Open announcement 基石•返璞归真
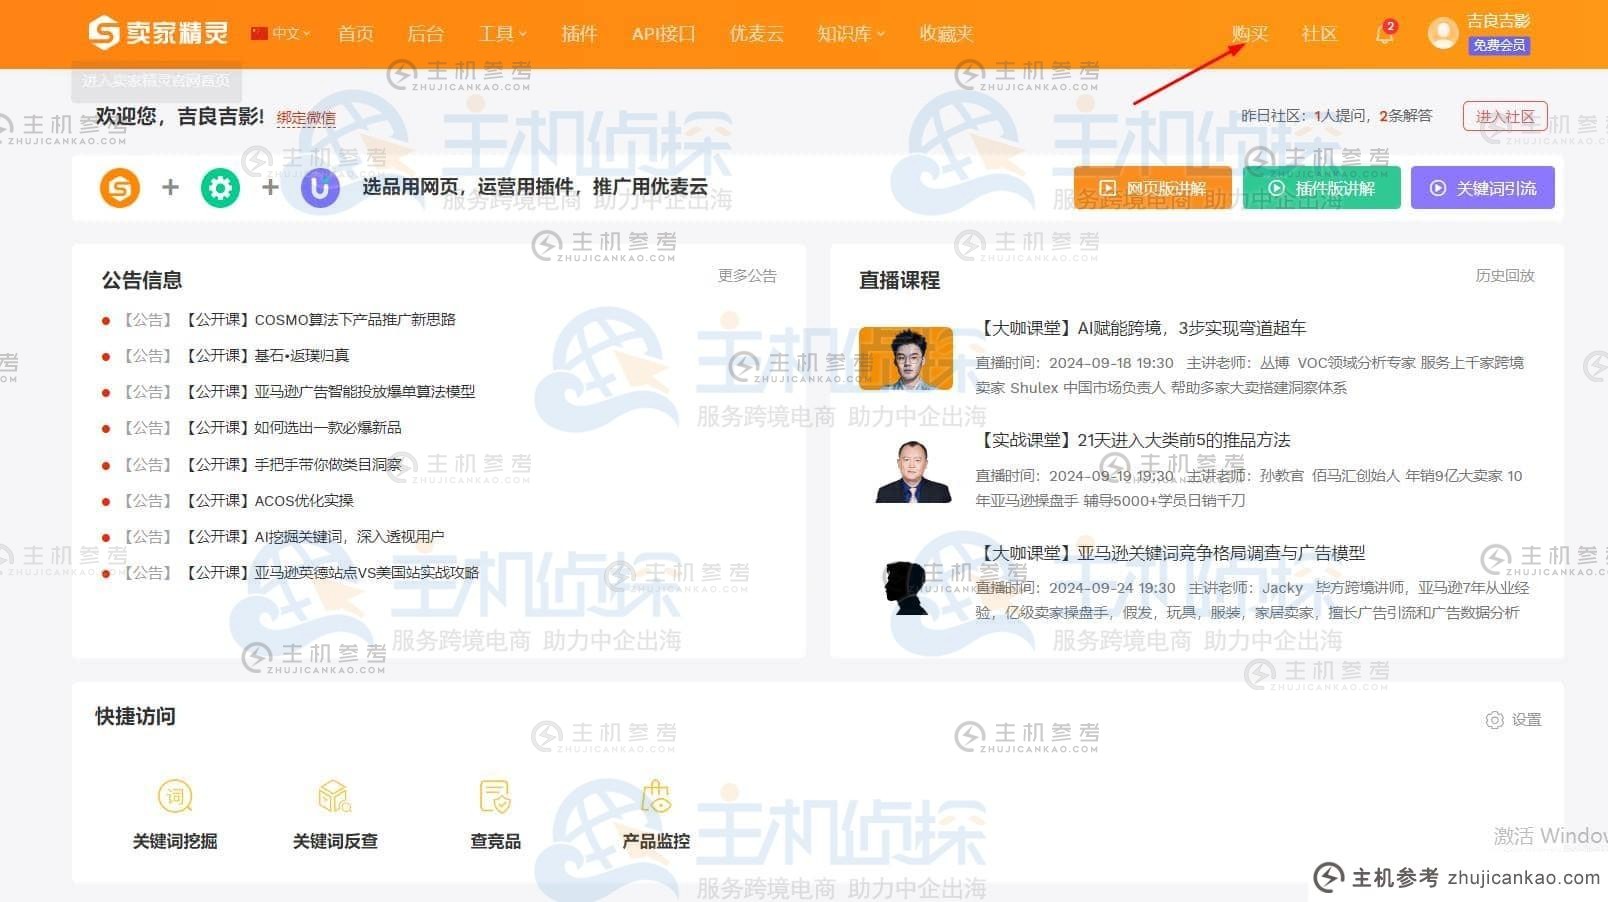Viewport: 1608px width, 902px height. [x=267, y=355]
